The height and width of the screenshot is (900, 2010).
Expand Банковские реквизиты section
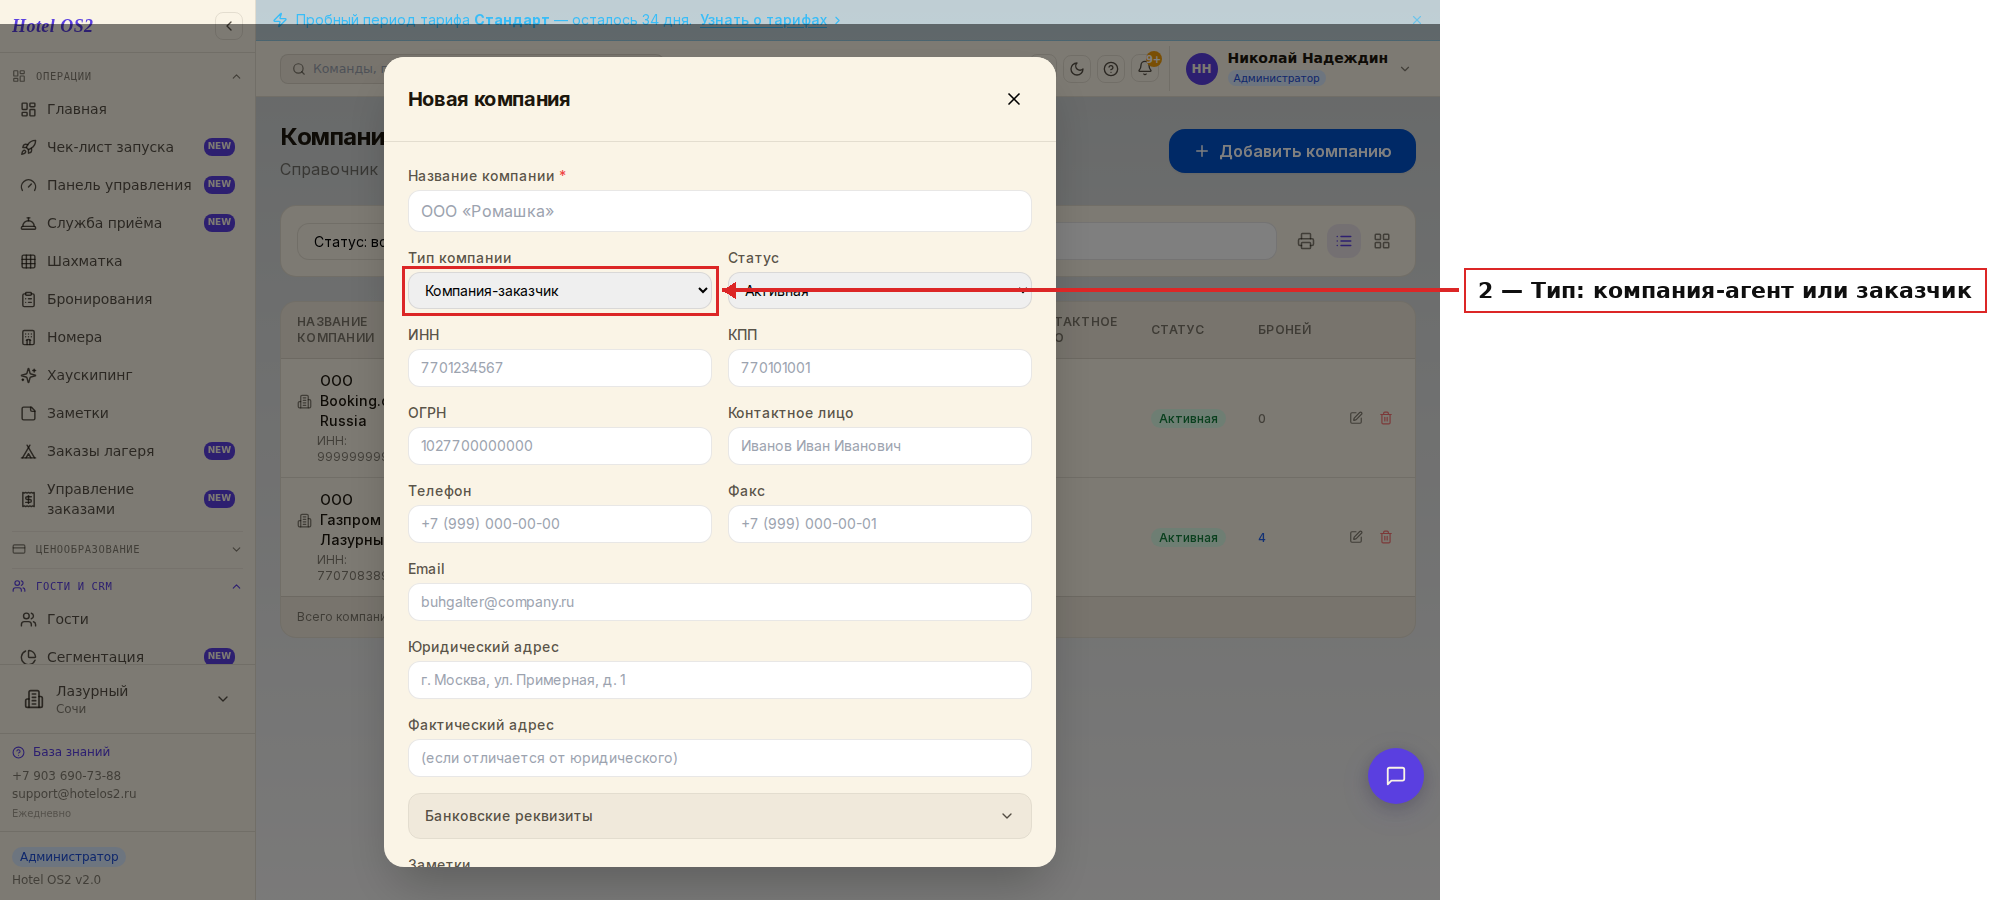(x=720, y=816)
